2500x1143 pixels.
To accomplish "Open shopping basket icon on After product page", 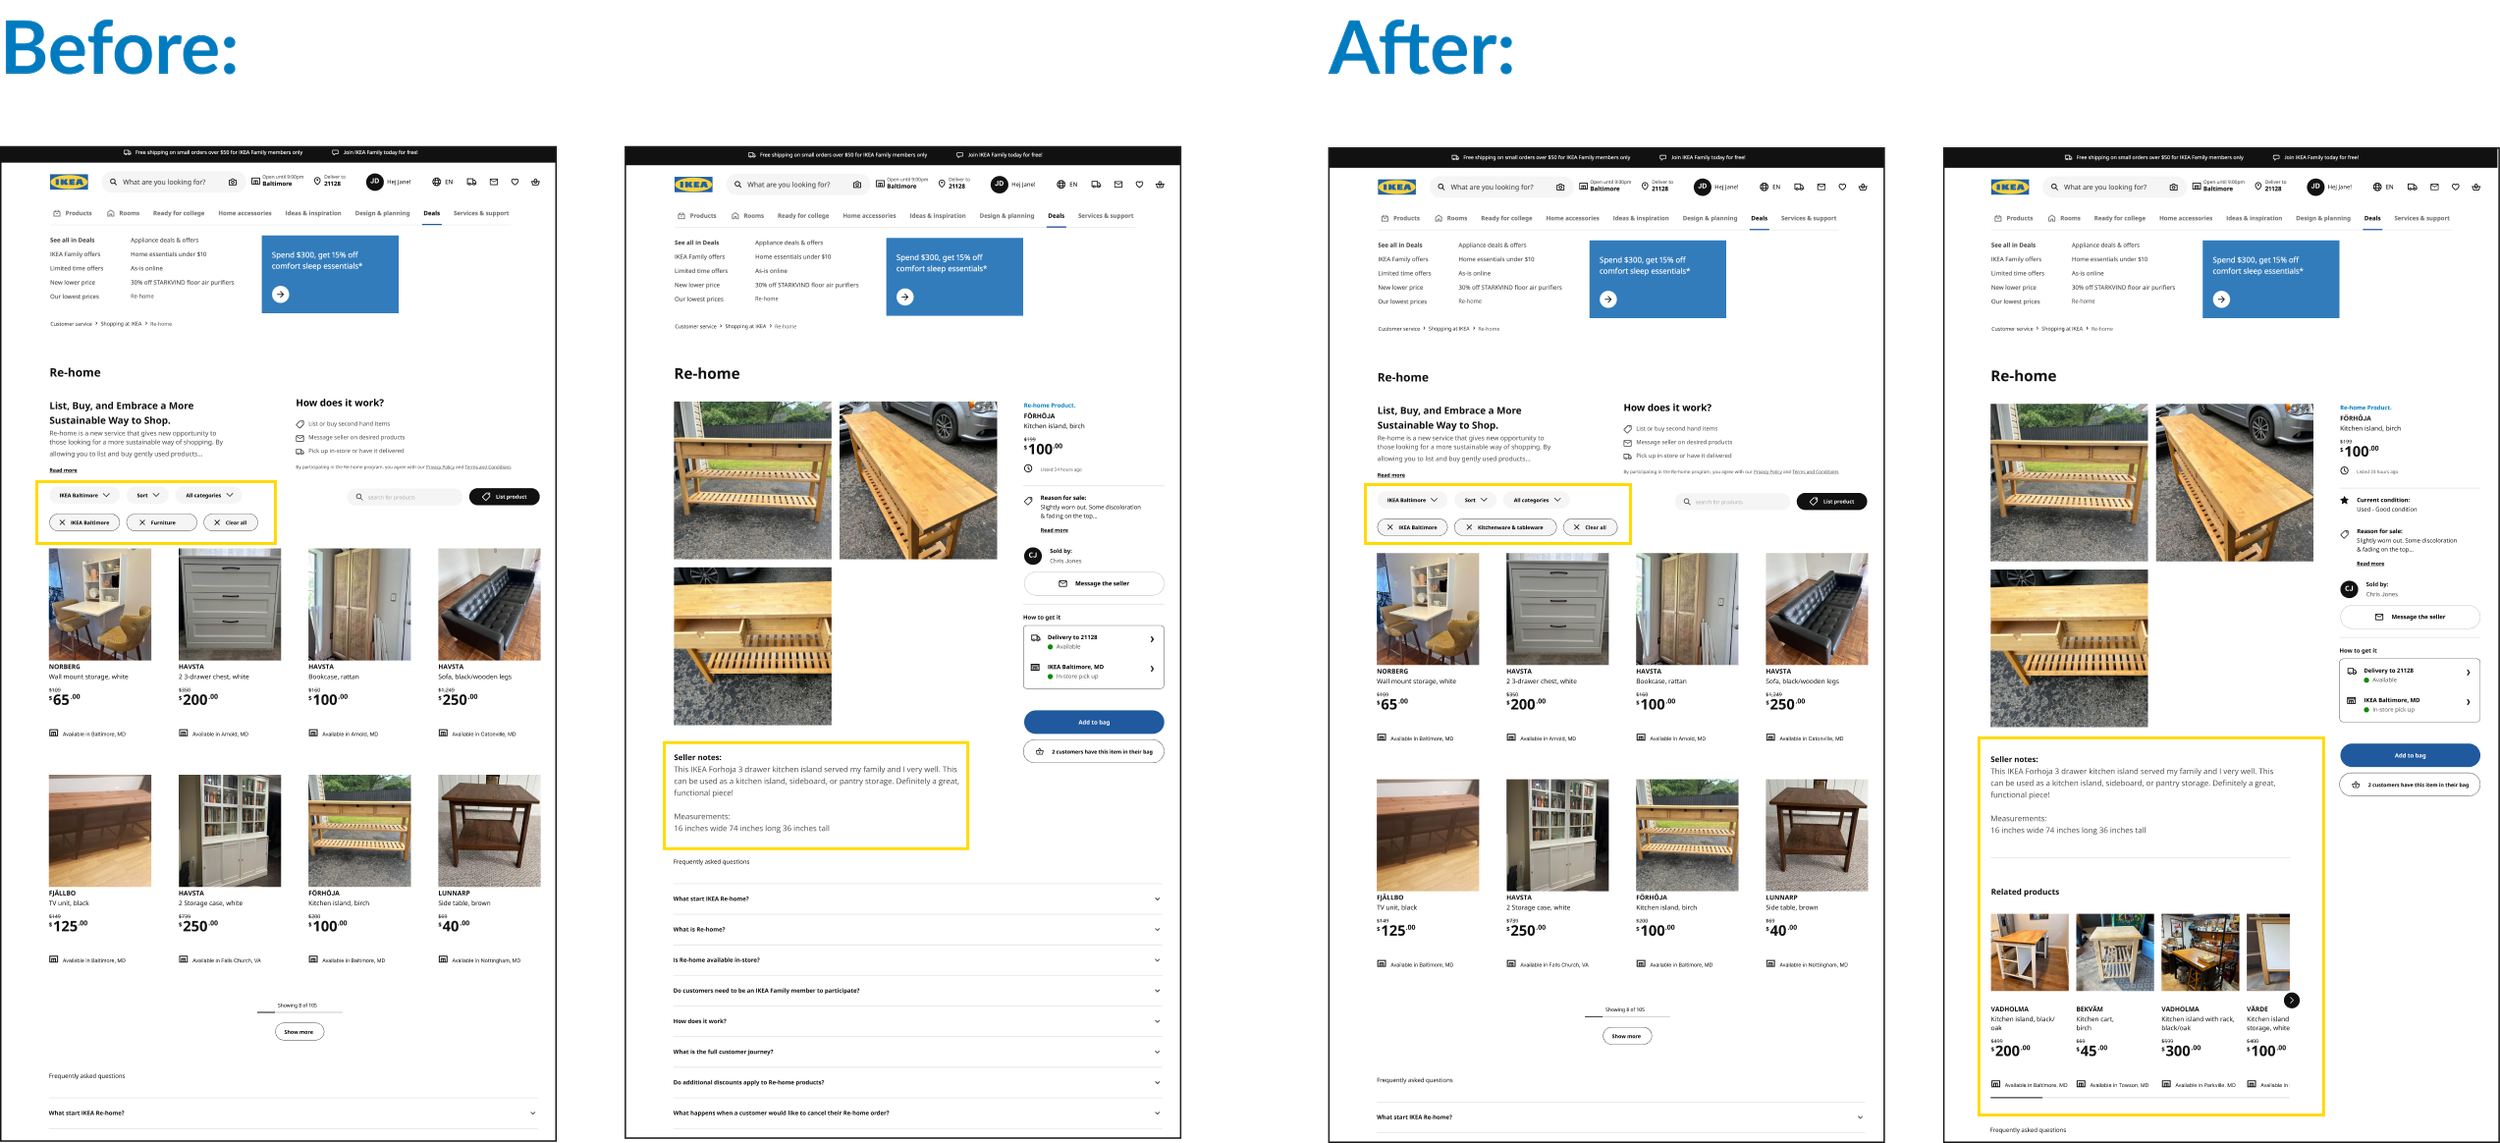I will point(2476,187).
